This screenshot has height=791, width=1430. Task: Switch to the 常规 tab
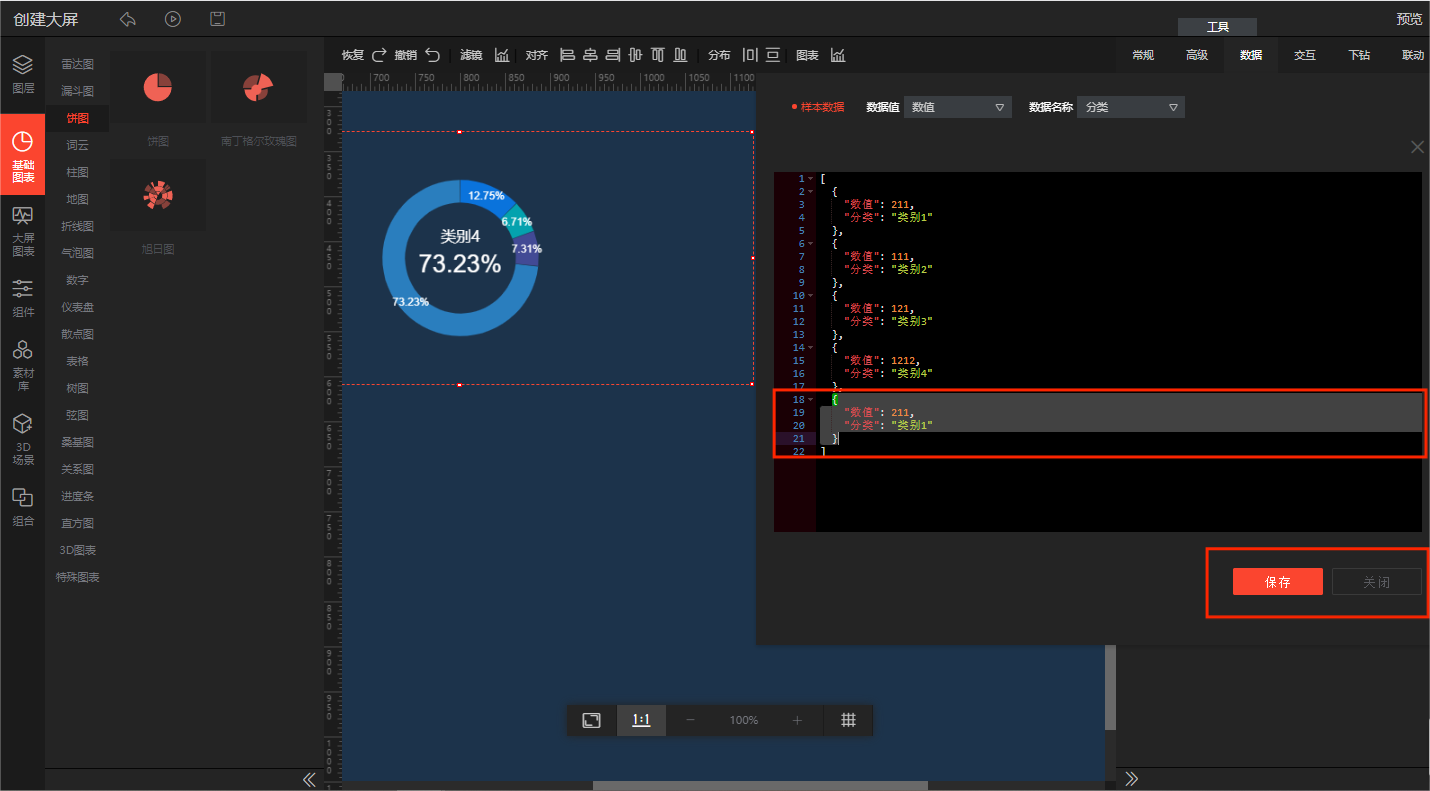[x=1143, y=55]
